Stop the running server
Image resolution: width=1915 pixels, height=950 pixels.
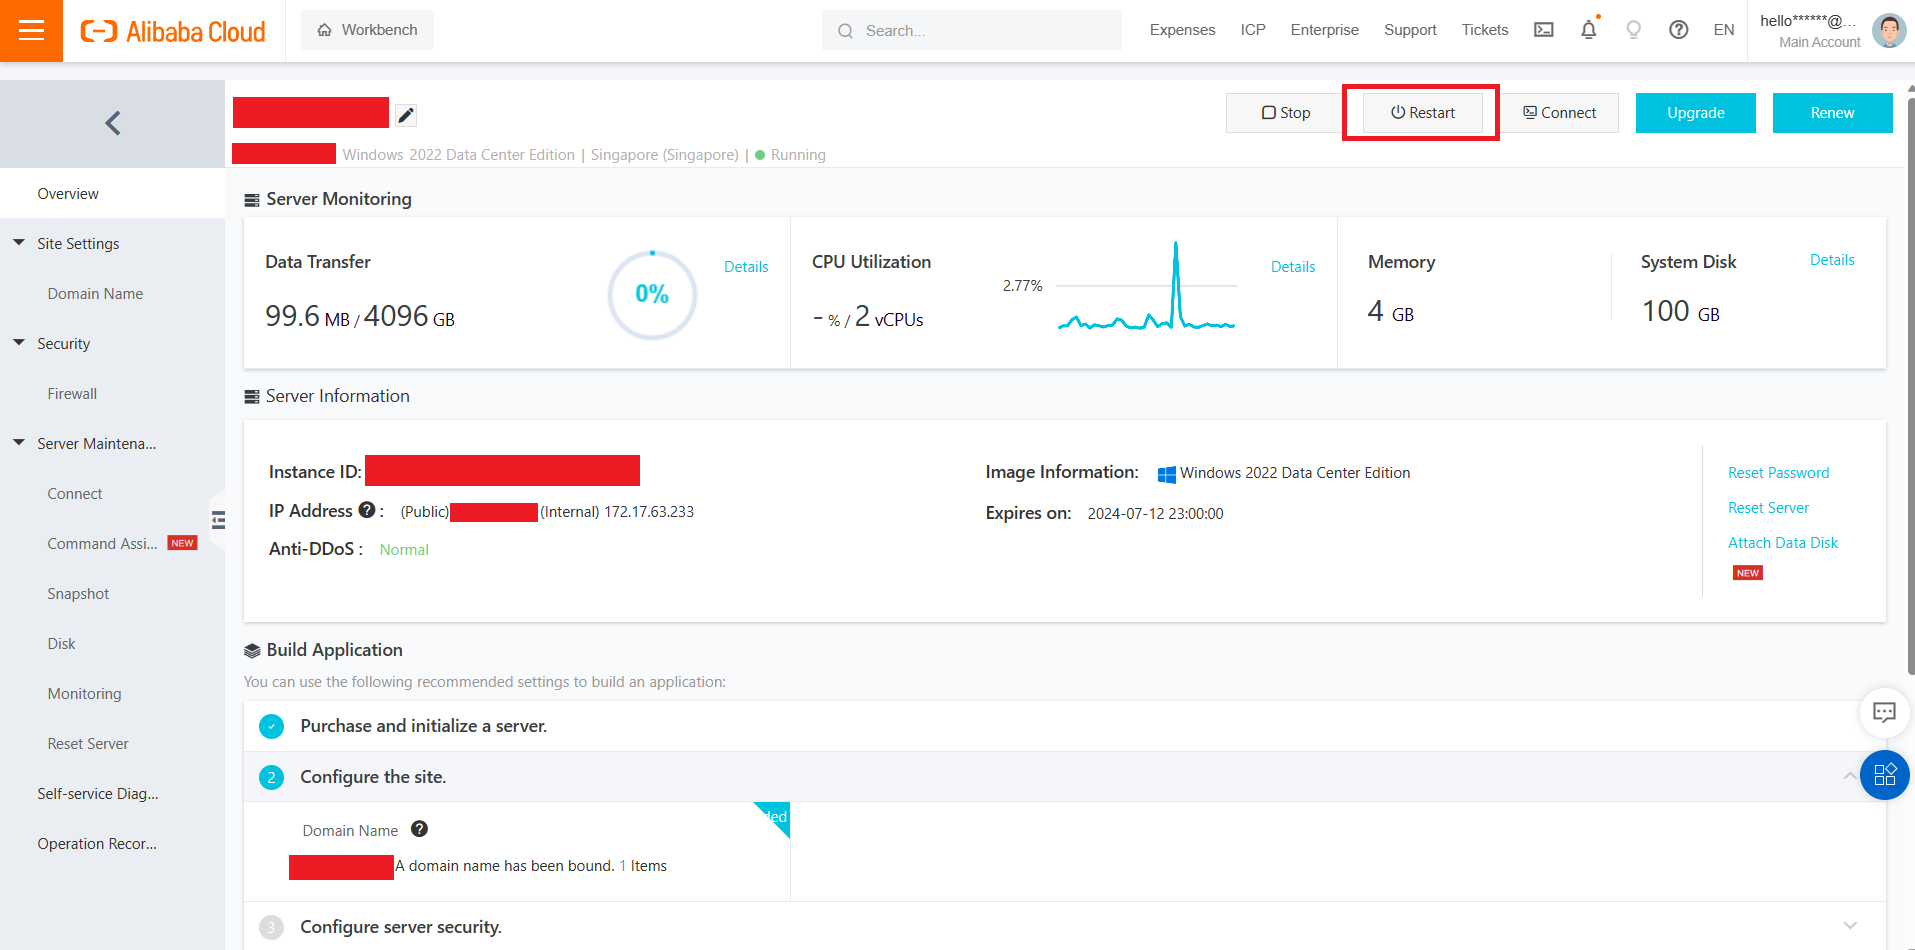1285,113
